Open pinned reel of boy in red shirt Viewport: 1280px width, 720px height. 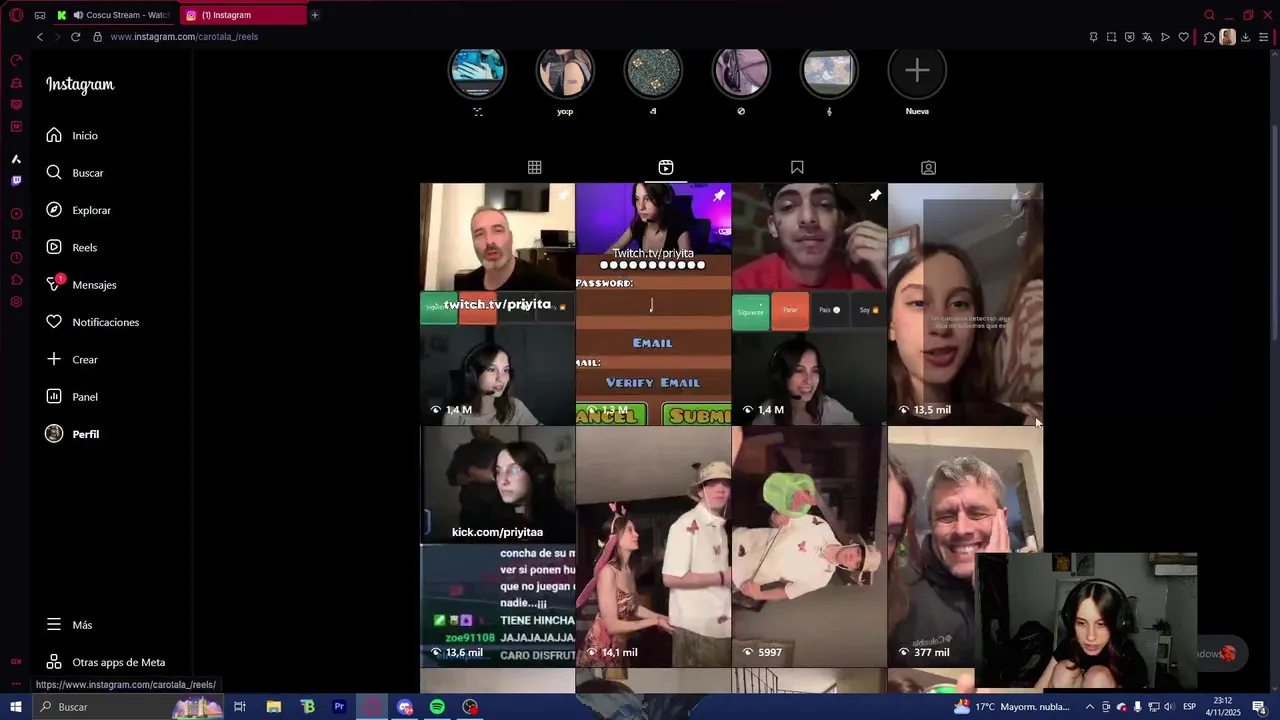[x=809, y=304]
